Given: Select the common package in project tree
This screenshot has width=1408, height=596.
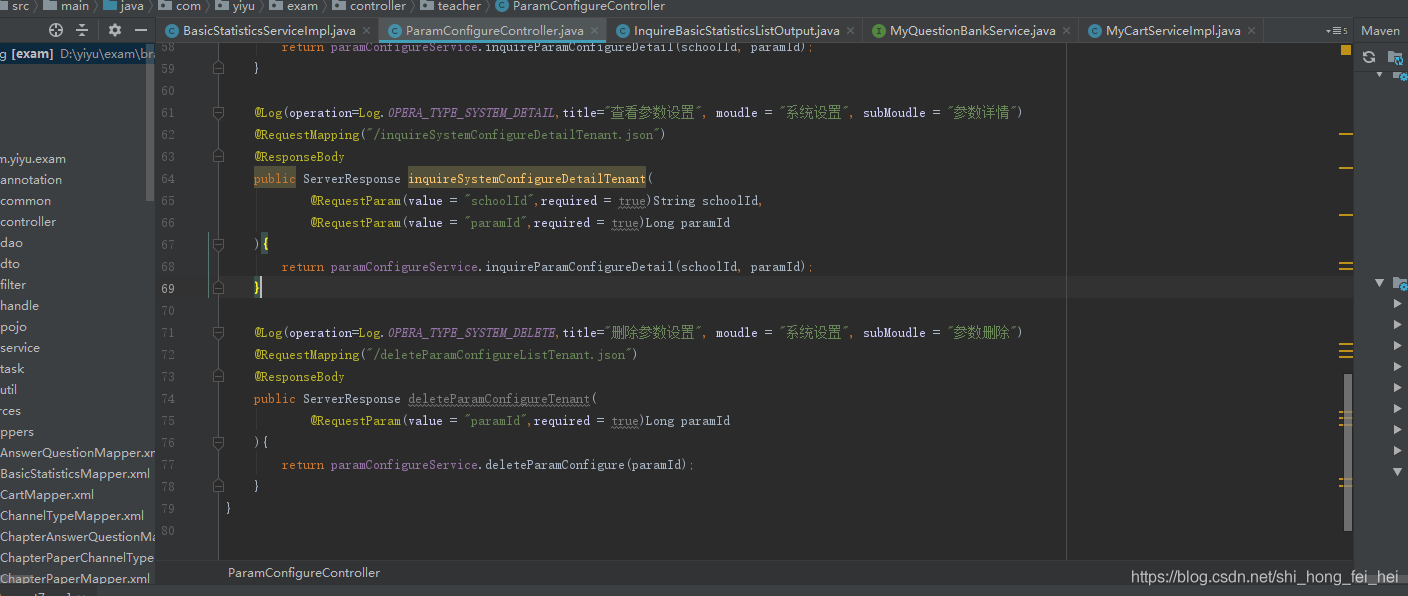Looking at the screenshot, I should pos(26,201).
